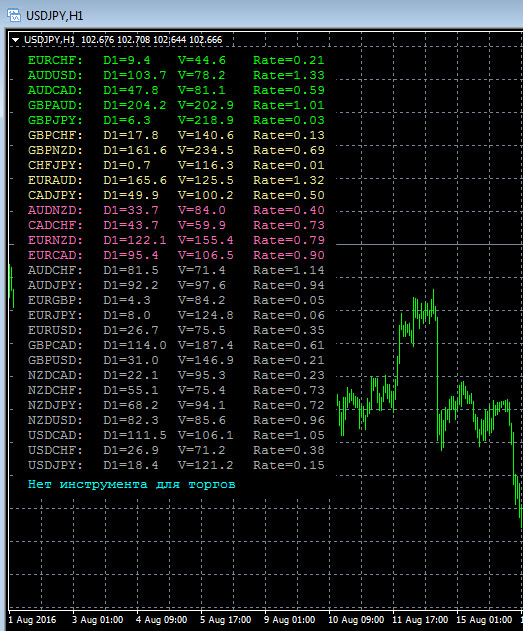Image resolution: width=523 pixels, height=631 pixels.
Task: Click the Rate=1.33 value
Action: tap(289, 75)
